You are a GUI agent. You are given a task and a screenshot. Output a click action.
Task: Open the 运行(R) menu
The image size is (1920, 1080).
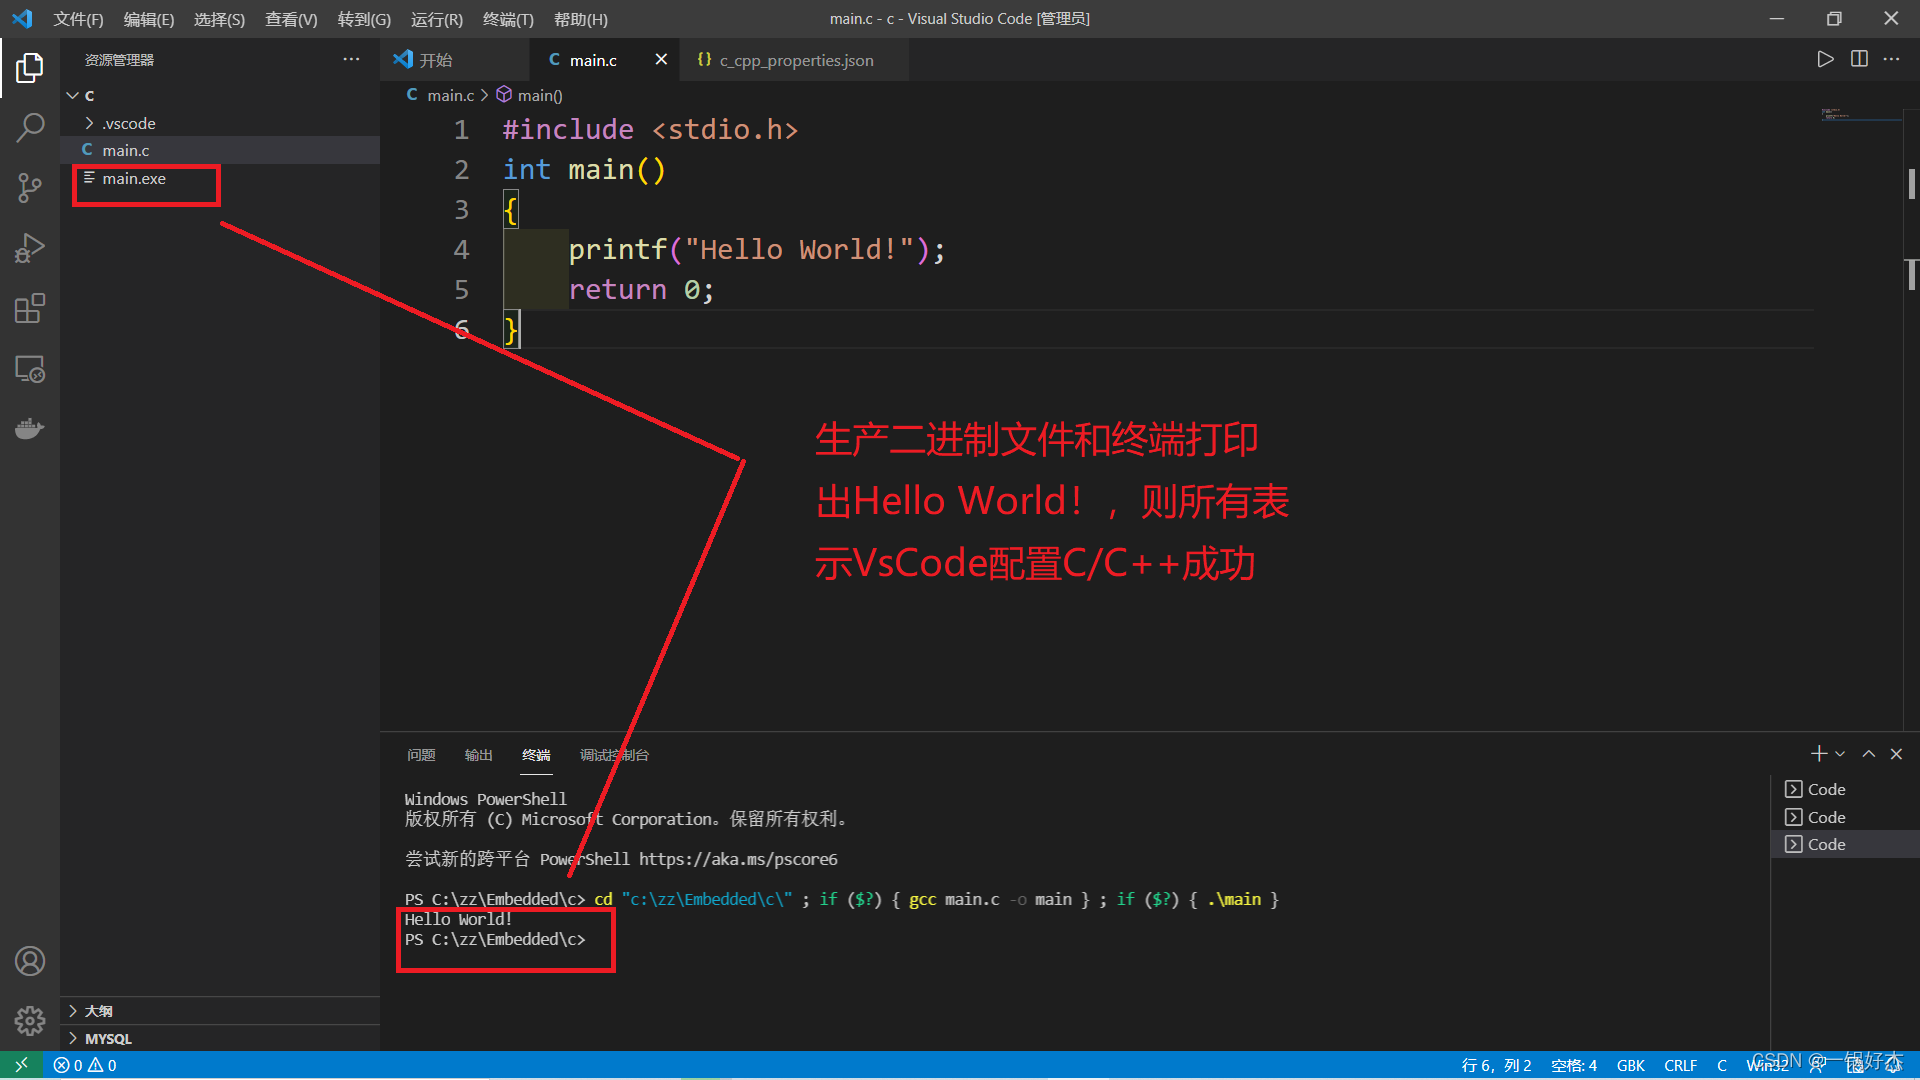tap(436, 19)
